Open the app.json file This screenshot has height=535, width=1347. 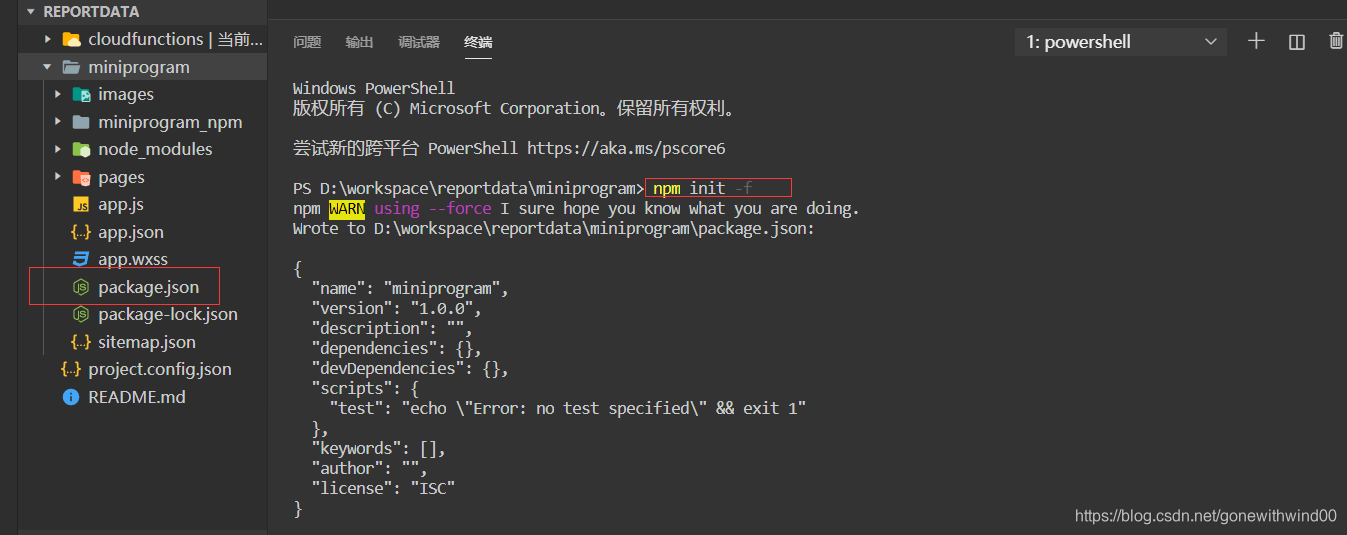pos(131,232)
